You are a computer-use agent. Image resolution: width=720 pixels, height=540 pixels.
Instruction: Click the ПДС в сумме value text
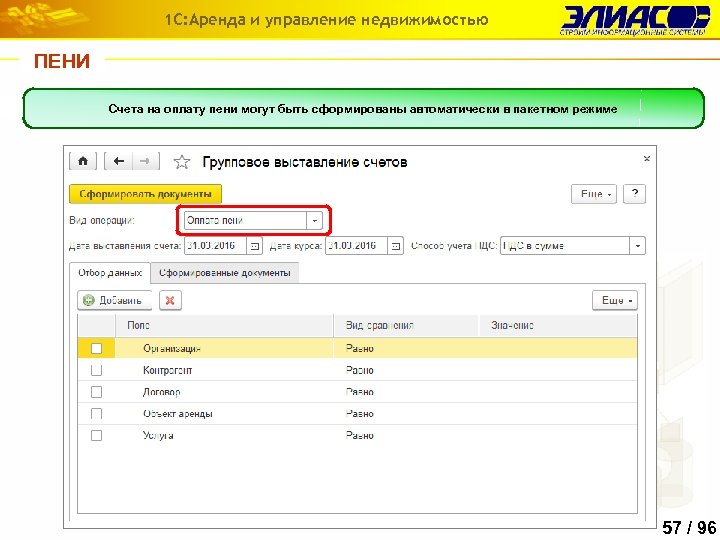click(x=533, y=246)
